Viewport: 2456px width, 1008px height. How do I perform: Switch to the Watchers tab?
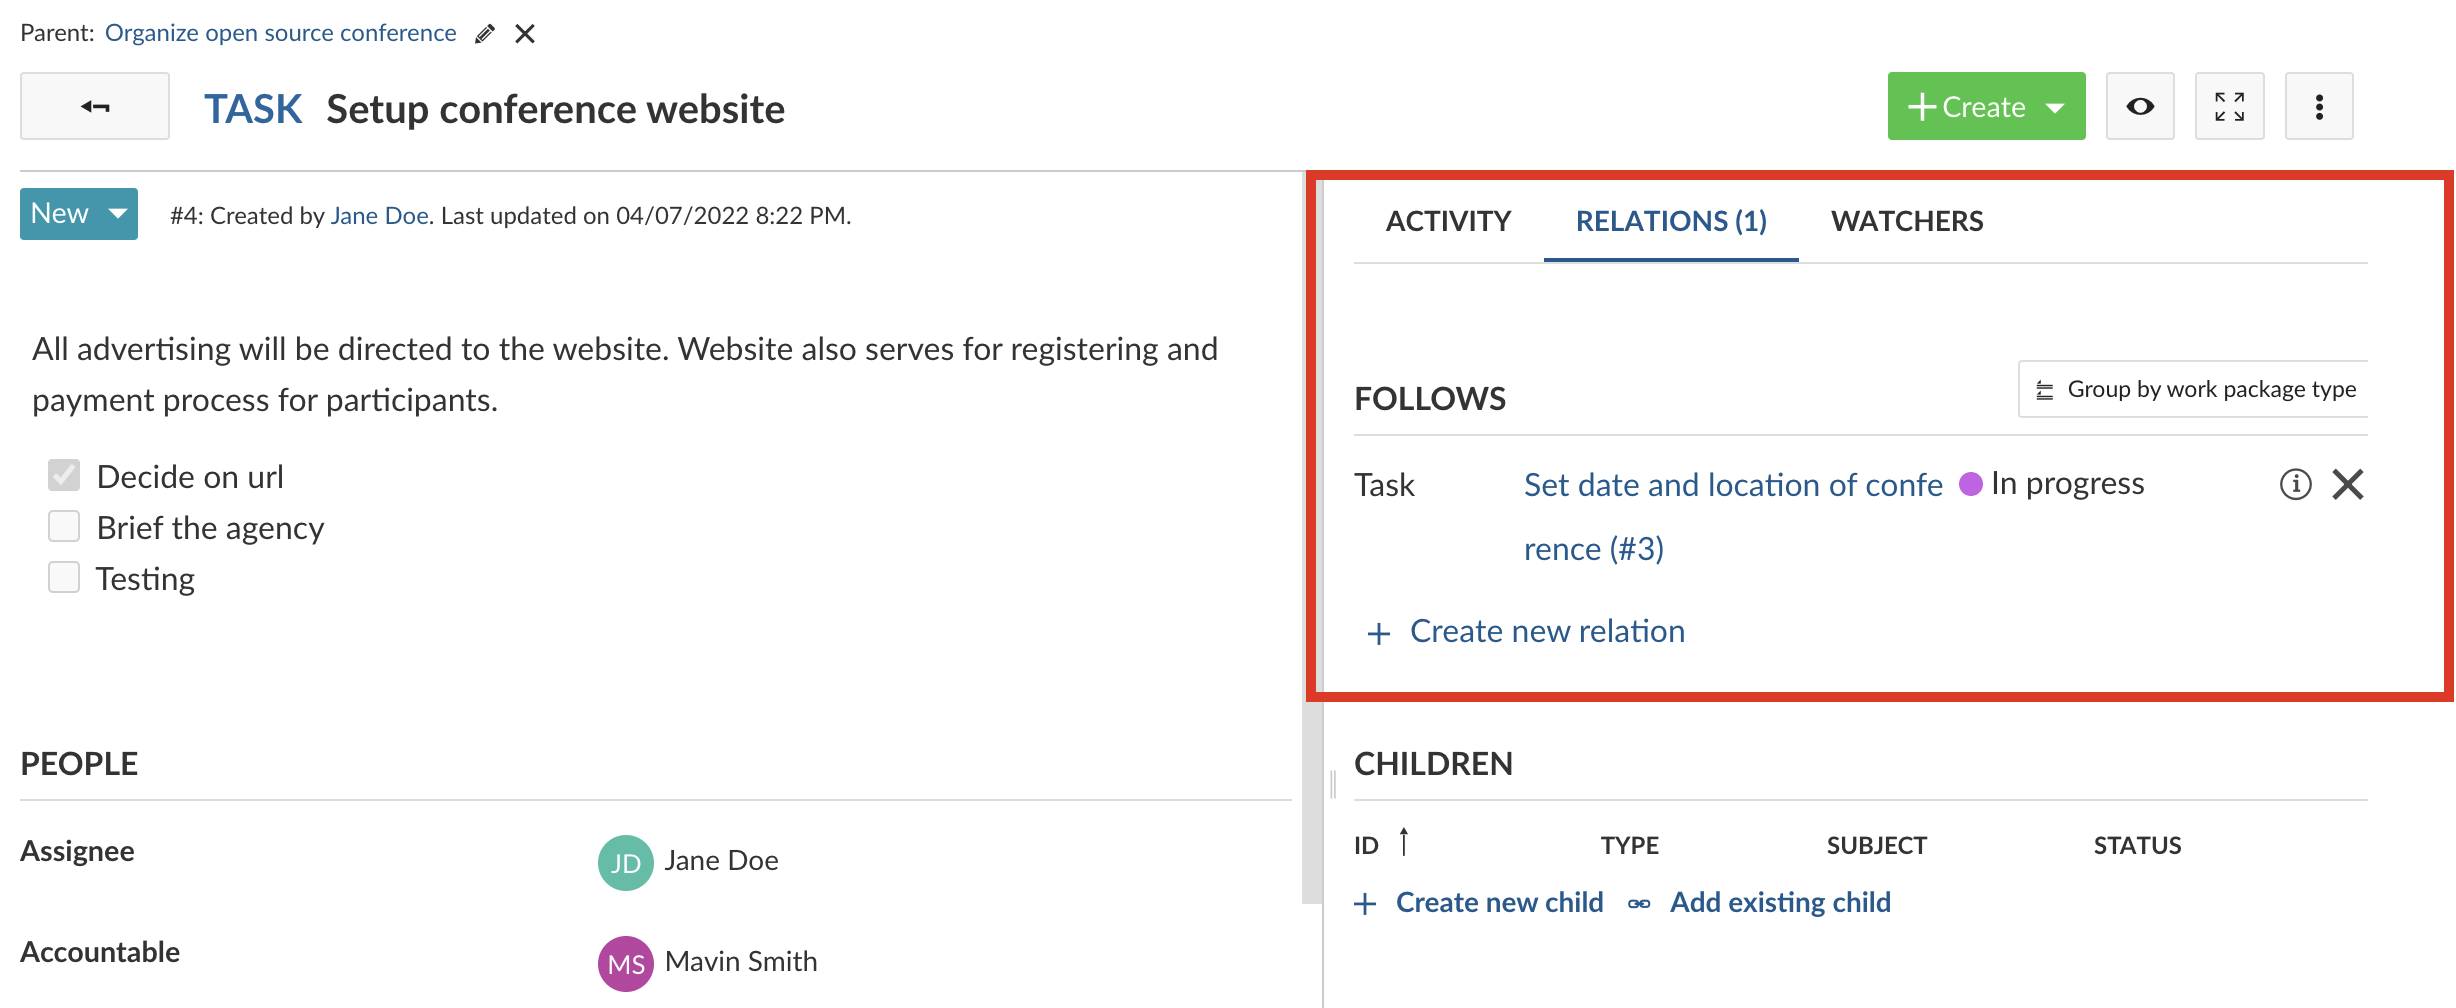click(1906, 220)
